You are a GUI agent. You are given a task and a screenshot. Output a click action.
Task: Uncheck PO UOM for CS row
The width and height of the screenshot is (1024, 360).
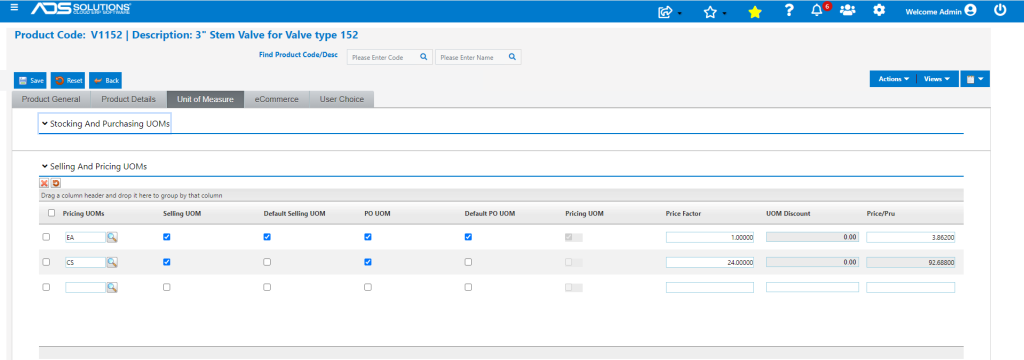tap(368, 262)
